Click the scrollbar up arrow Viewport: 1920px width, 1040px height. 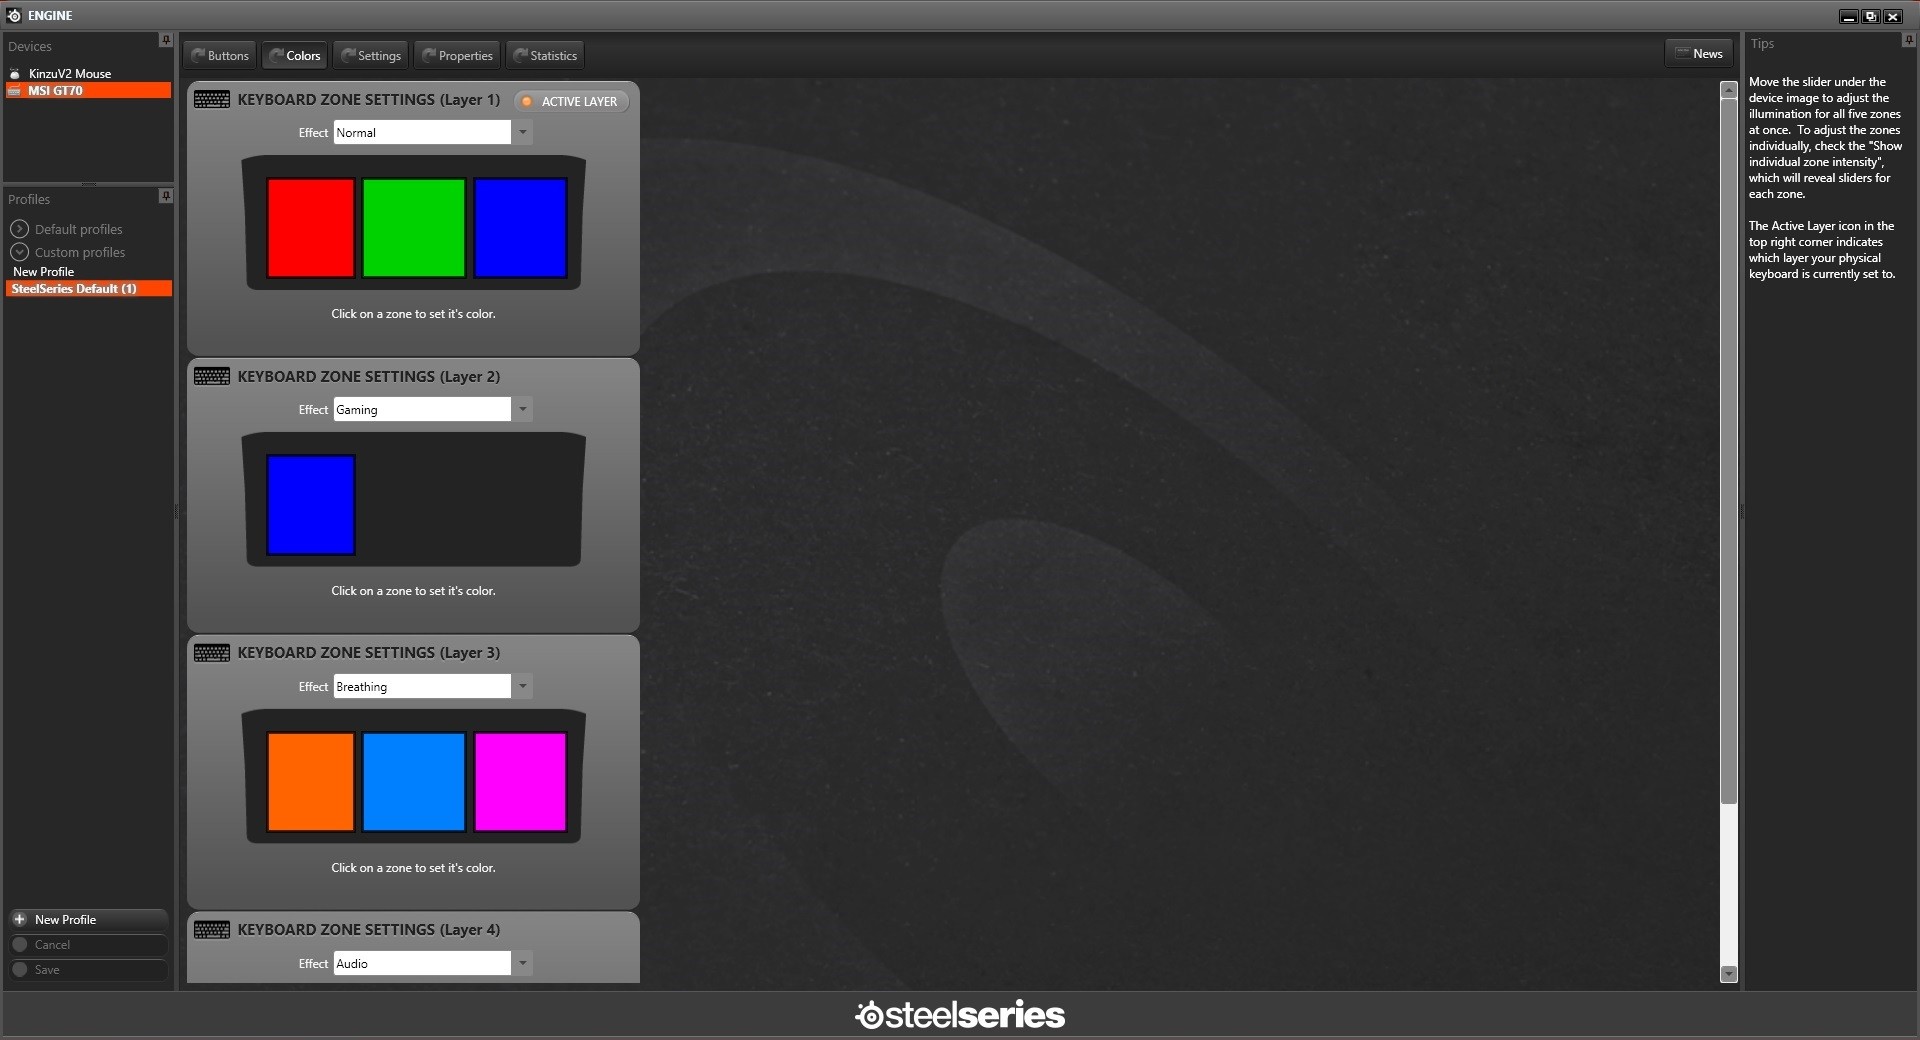tap(1728, 90)
